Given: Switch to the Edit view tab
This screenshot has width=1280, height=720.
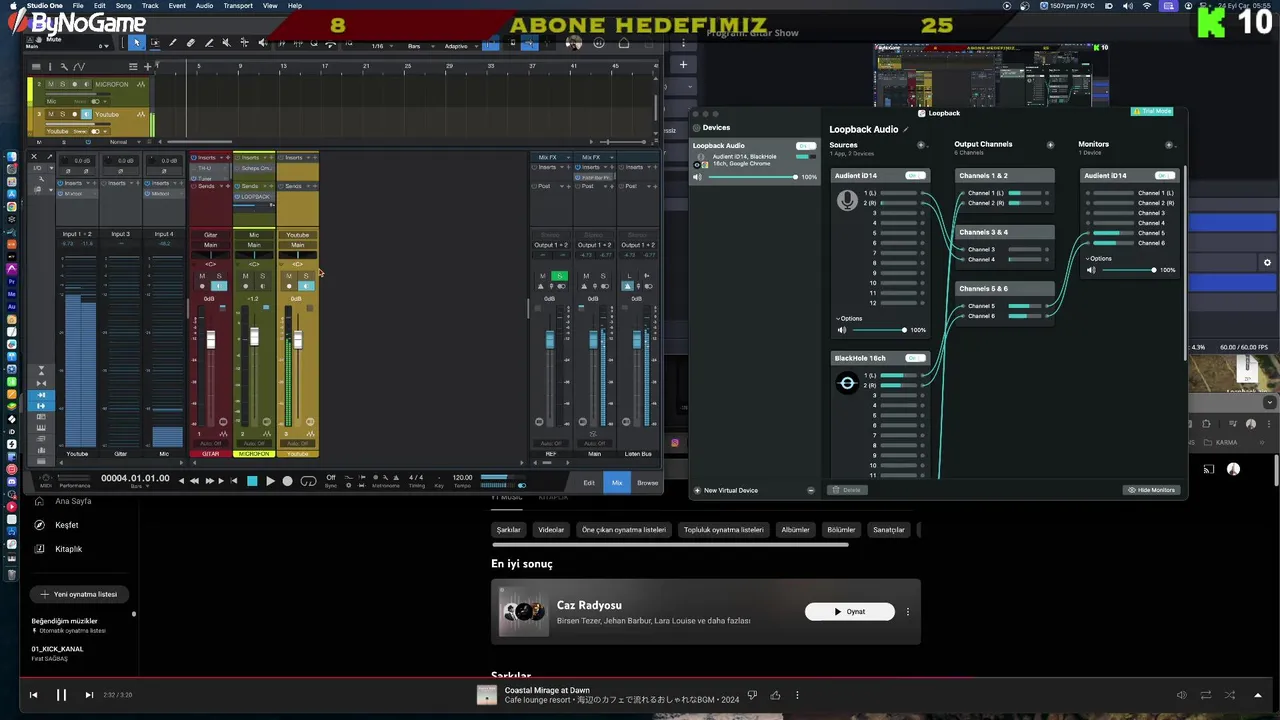Looking at the screenshot, I should [x=589, y=483].
